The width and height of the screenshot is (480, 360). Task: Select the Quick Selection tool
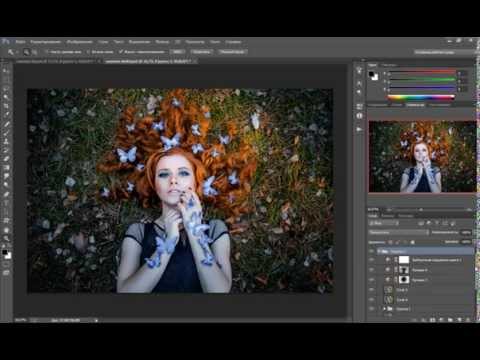click(6, 97)
